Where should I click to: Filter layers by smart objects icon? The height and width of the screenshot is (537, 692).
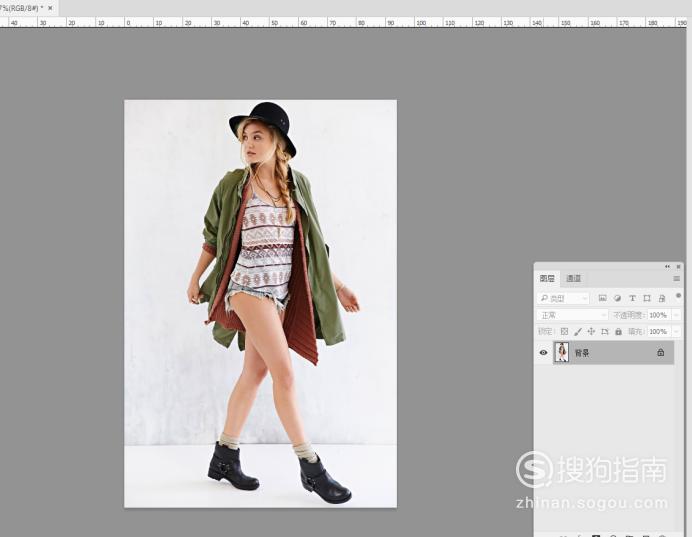(662, 298)
